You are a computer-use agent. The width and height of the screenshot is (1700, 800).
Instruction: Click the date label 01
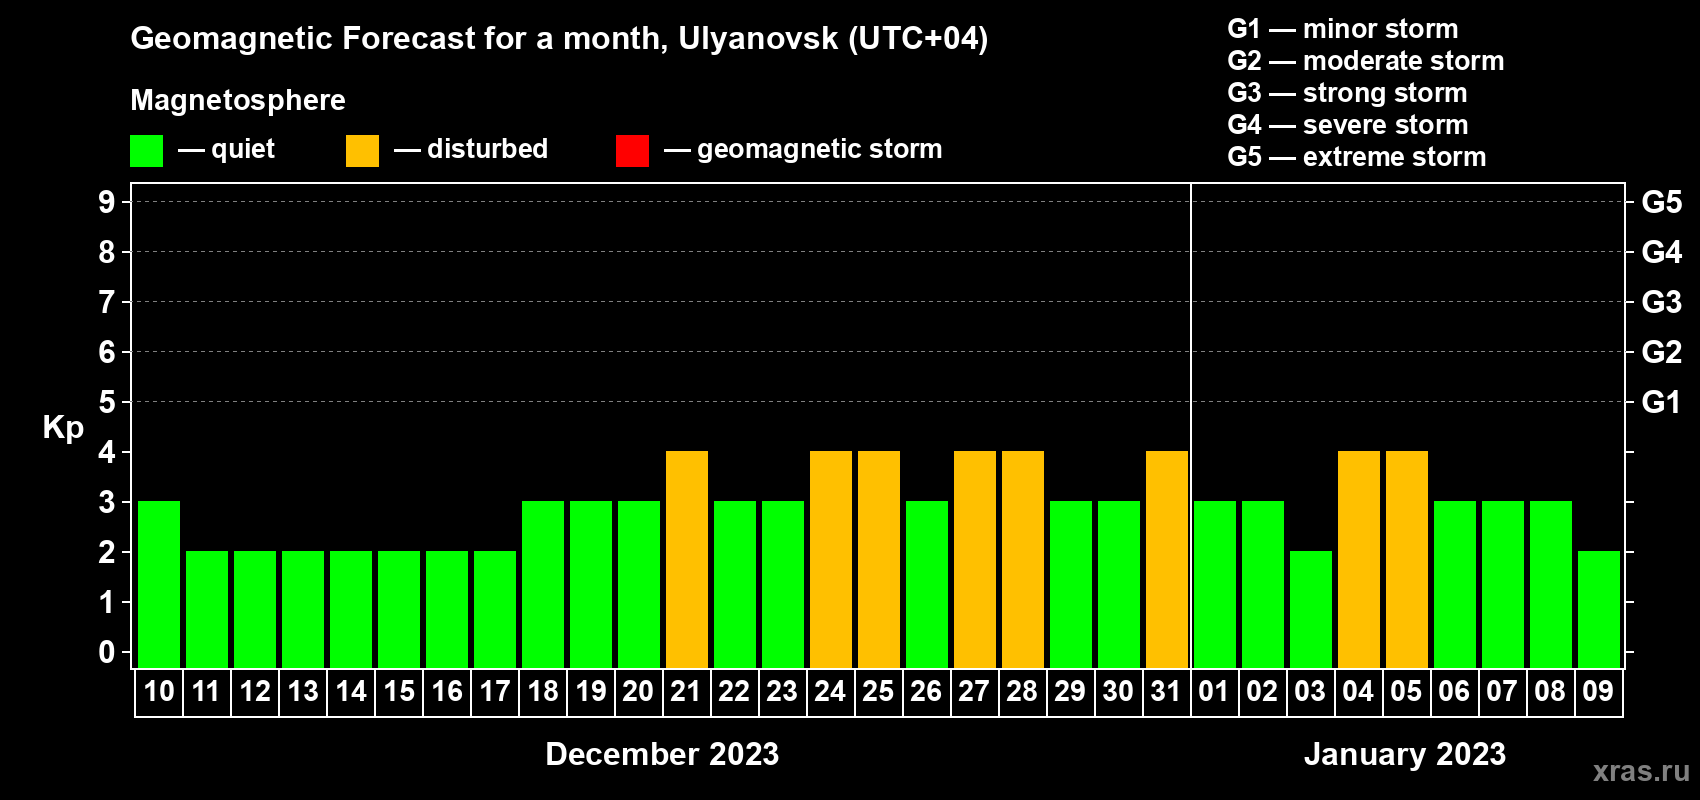tap(1214, 692)
